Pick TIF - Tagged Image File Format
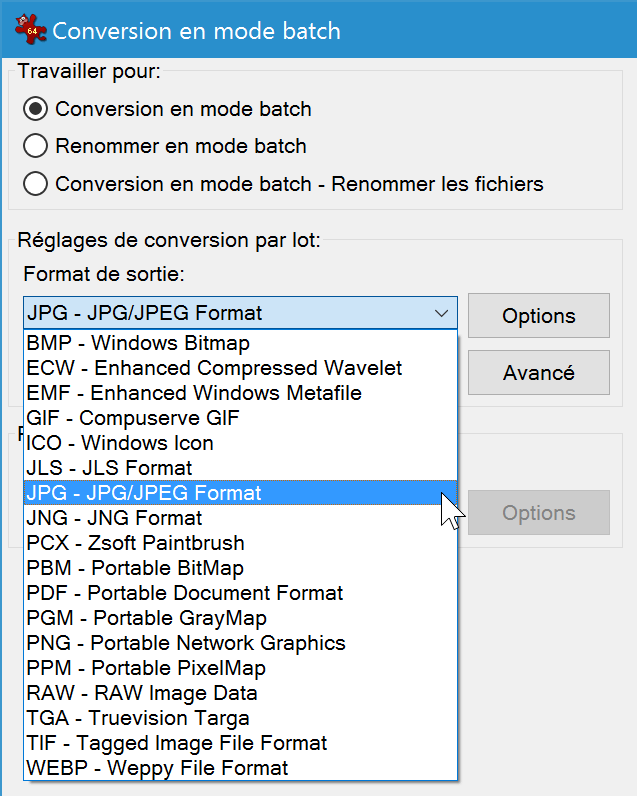 click(241, 743)
